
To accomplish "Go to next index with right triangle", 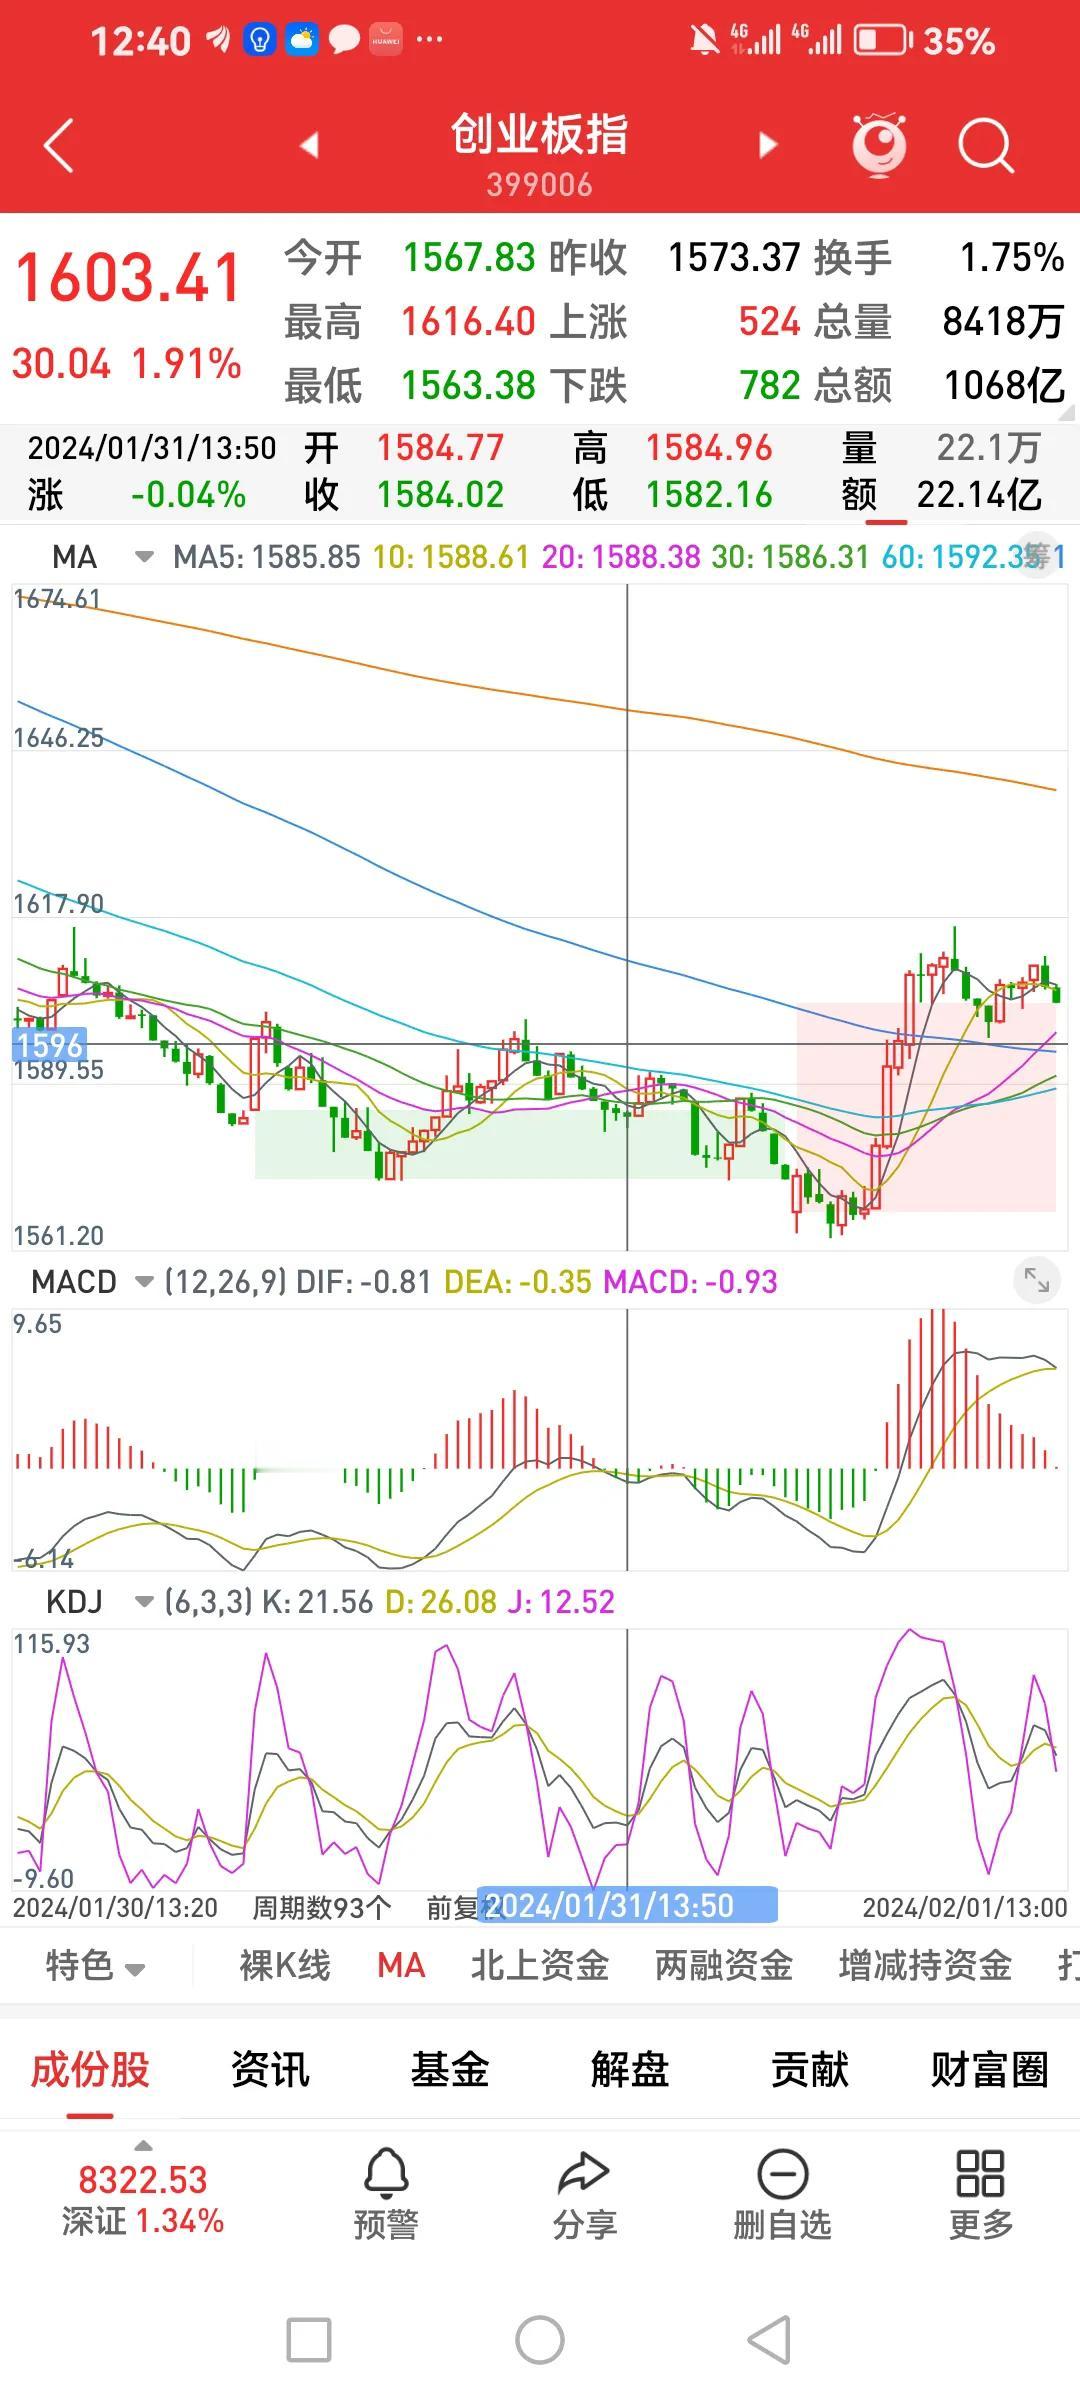I will point(767,145).
